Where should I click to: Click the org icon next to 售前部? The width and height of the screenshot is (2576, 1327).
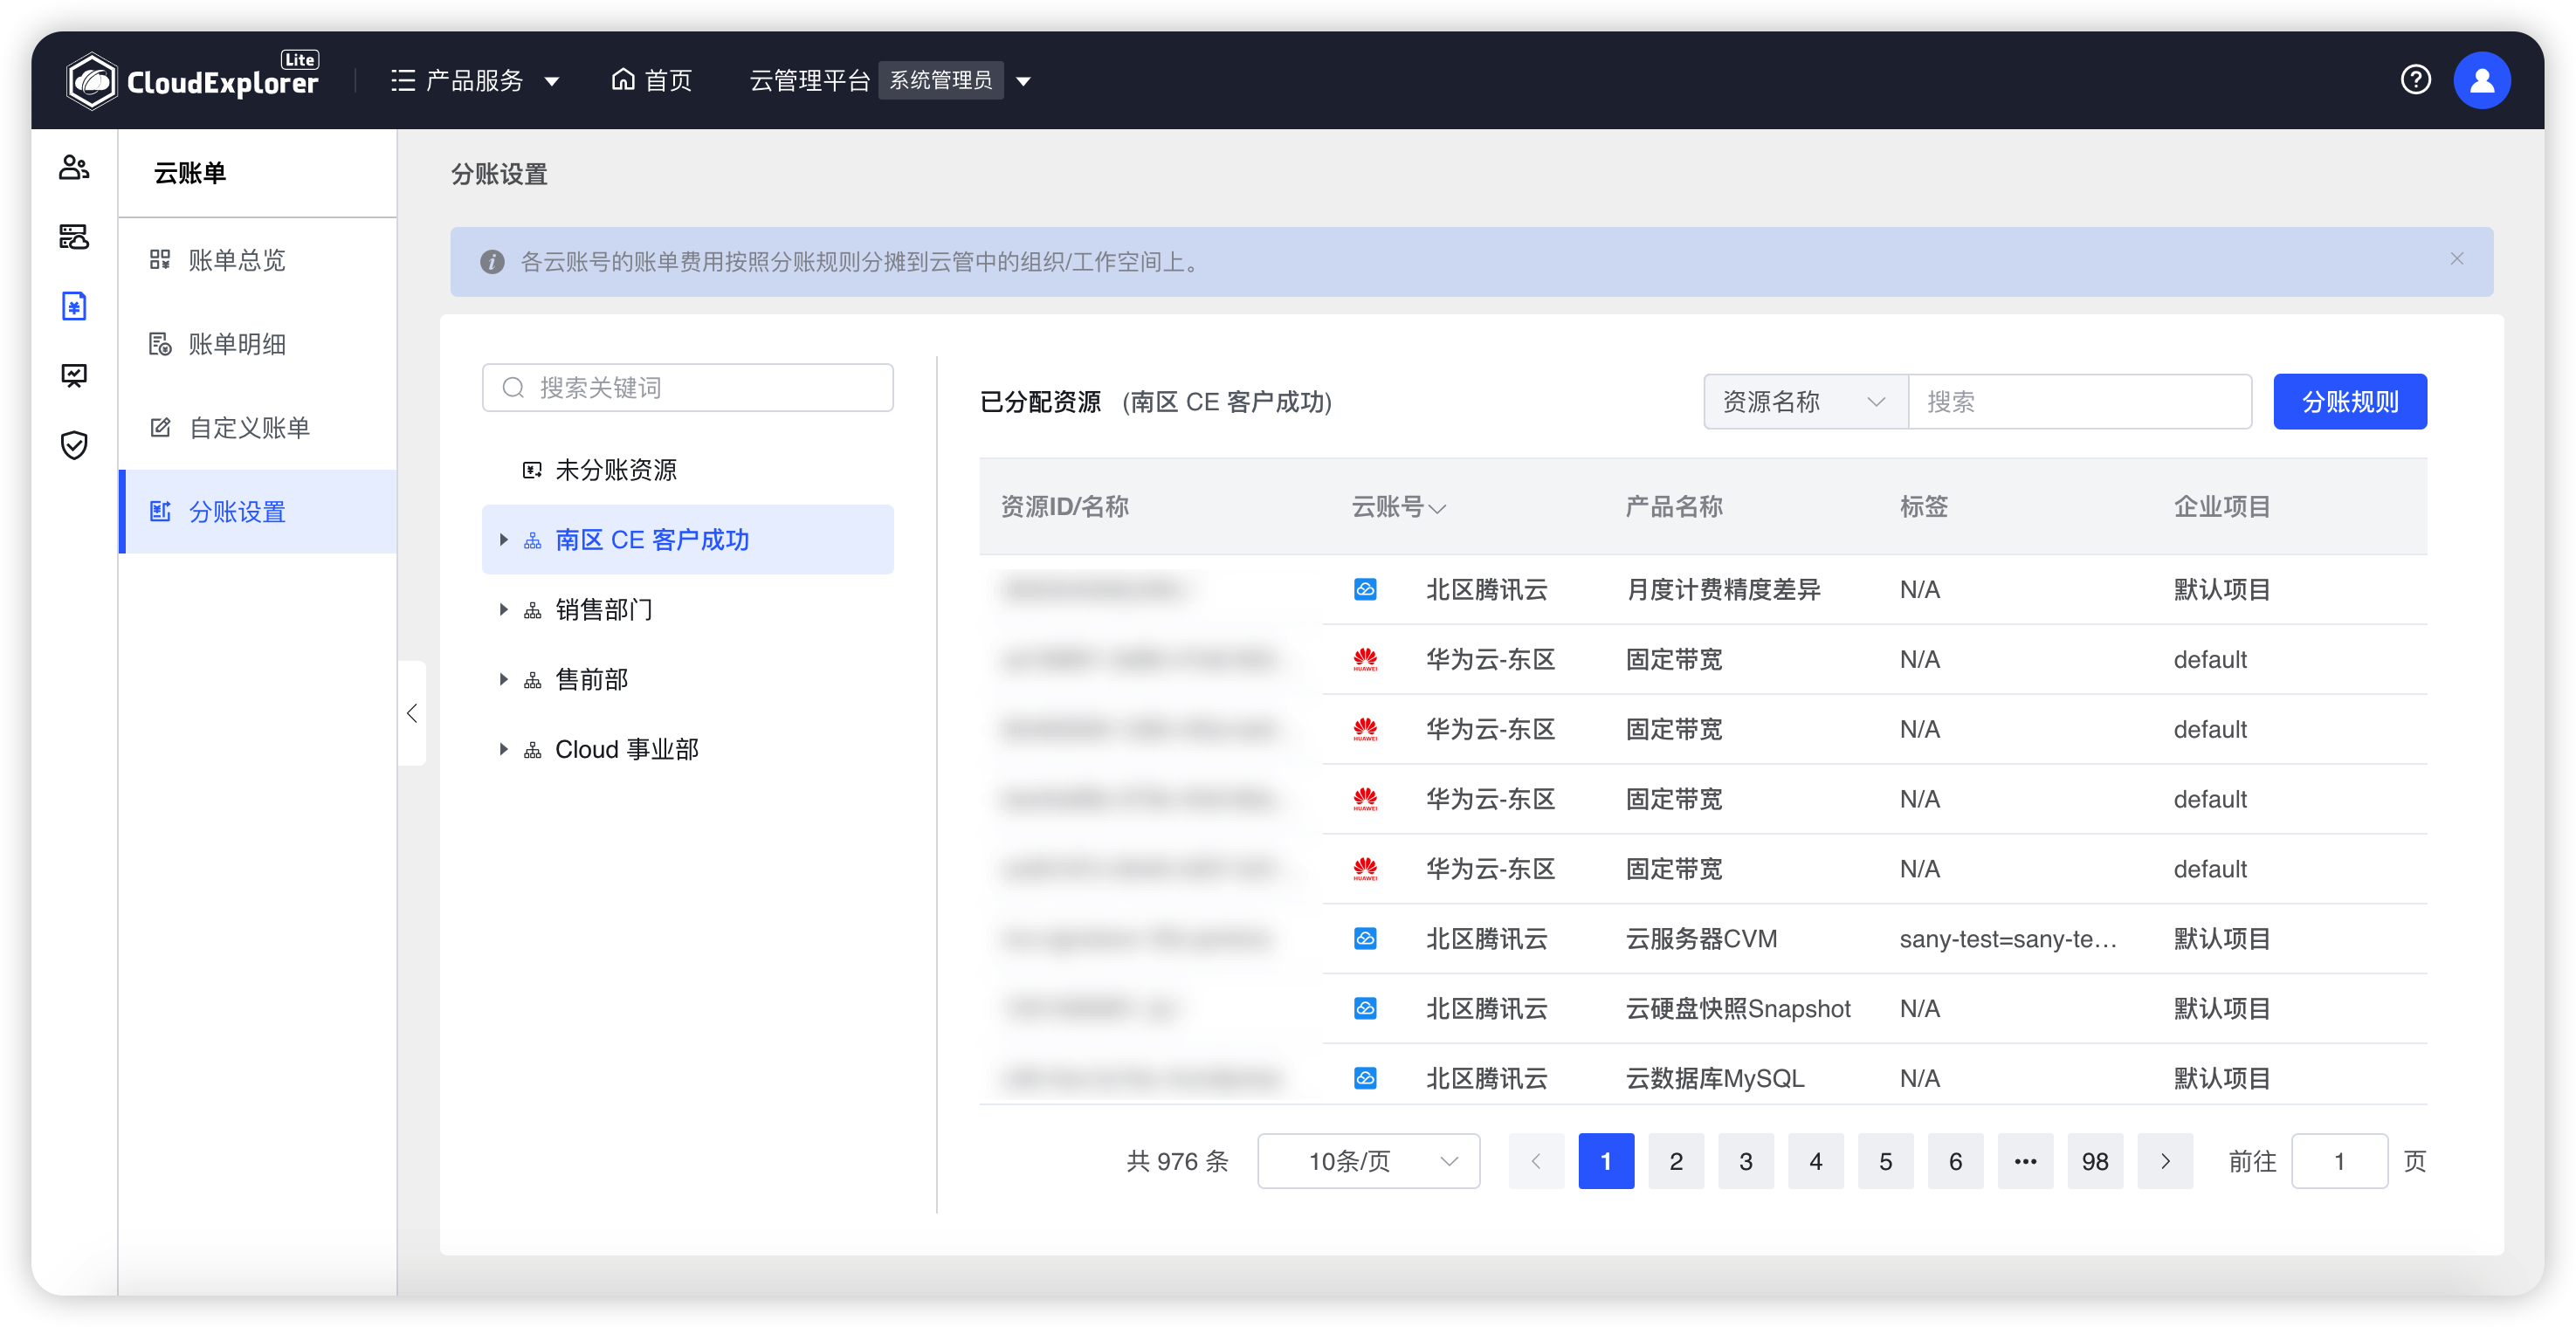[533, 680]
